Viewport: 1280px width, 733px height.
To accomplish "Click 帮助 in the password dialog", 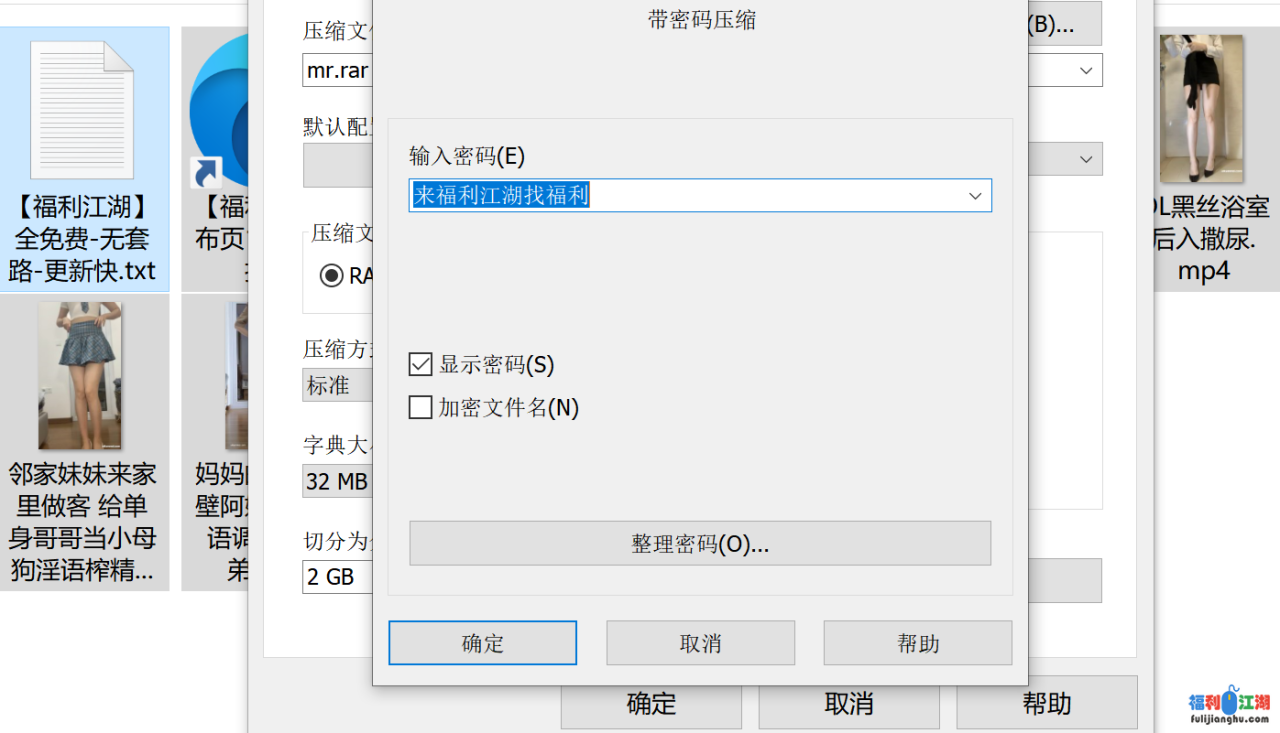I will (x=917, y=643).
